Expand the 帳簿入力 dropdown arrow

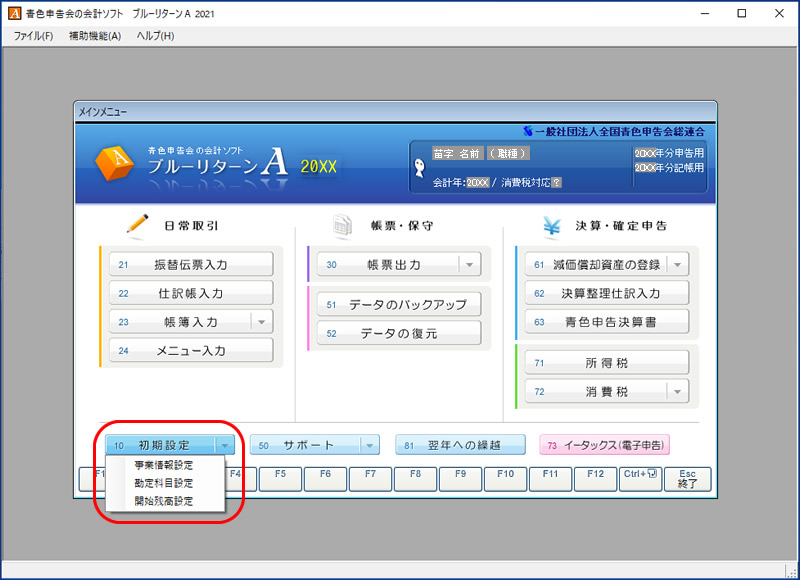point(261,322)
